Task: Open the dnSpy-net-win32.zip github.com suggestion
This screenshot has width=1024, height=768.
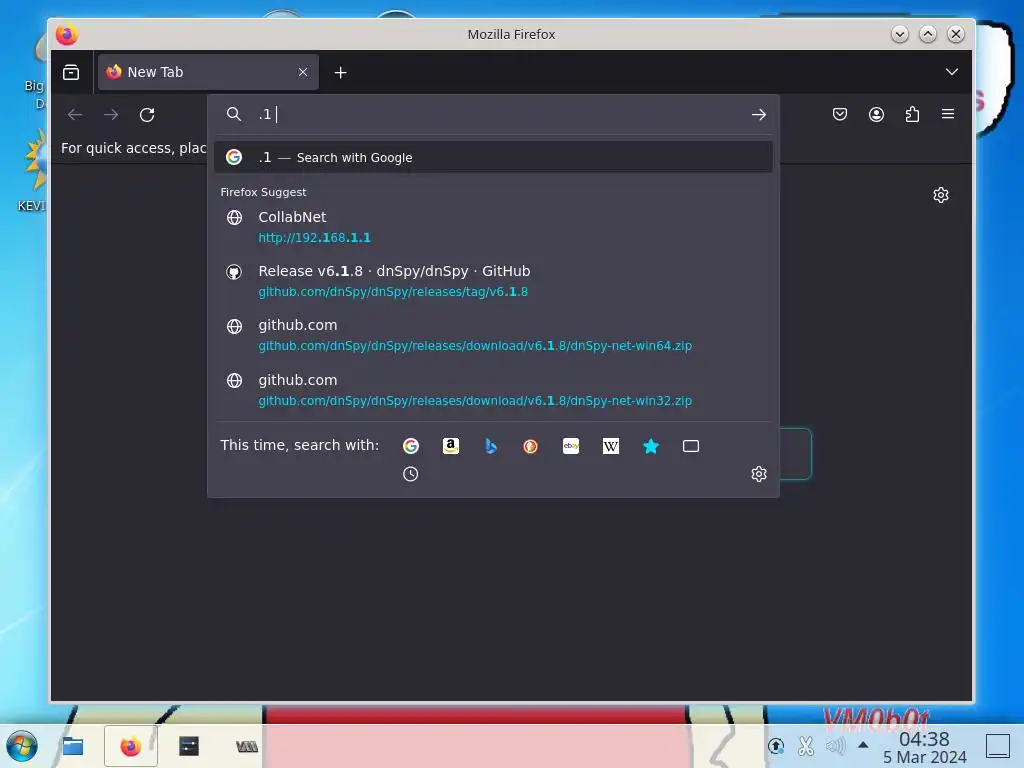Action: [493, 390]
